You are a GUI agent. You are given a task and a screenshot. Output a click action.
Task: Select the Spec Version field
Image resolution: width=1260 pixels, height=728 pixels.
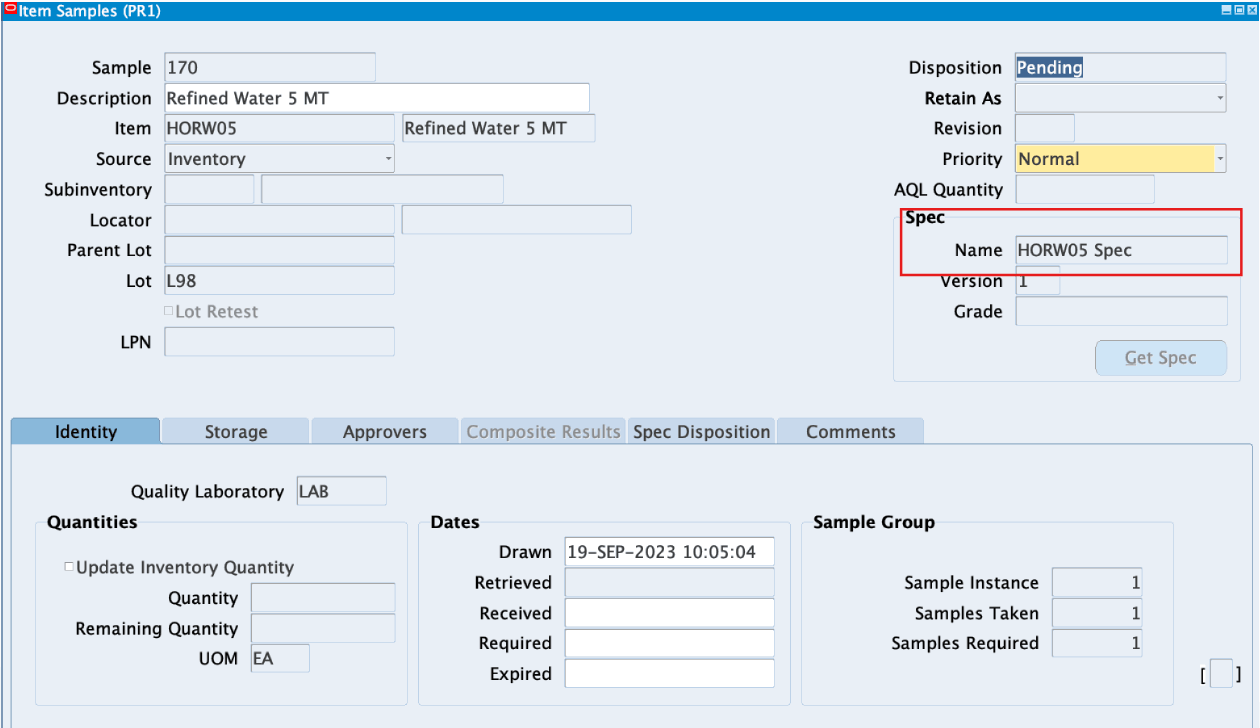click(x=1037, y=281)
